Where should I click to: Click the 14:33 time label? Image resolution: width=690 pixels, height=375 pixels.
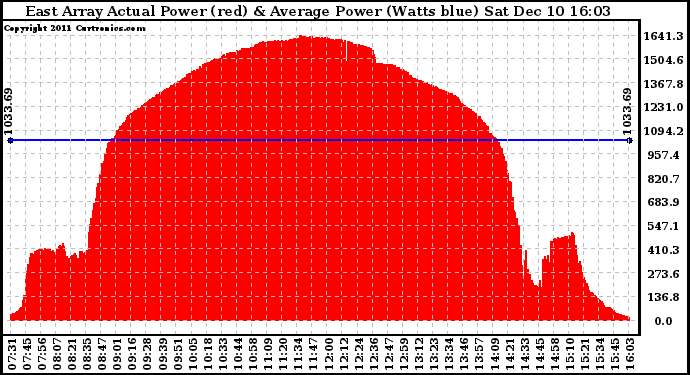(x=525, y=354)
